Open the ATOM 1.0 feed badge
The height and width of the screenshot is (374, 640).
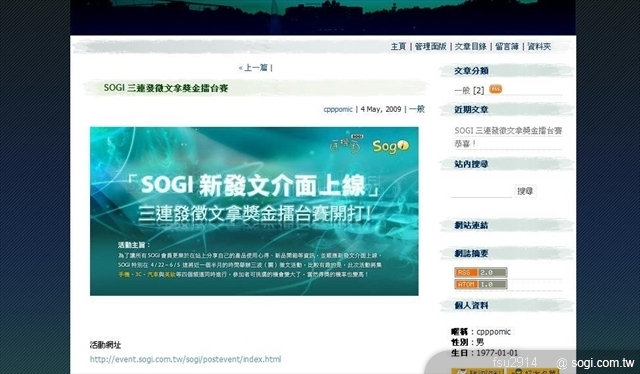click(481, 284)
